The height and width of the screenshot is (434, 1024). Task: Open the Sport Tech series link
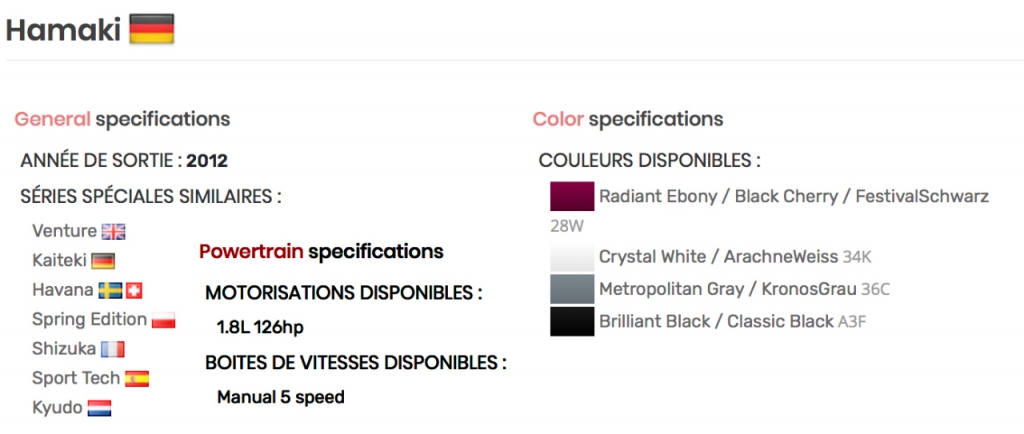76,379
